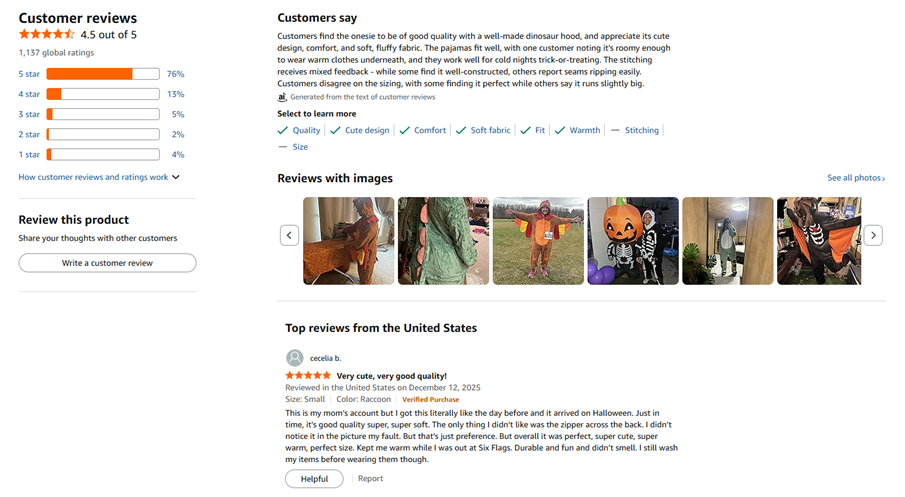Select the Stitching mixed-feedback topic
This screenshot has height=497, width=905.
tap(635, 131)
